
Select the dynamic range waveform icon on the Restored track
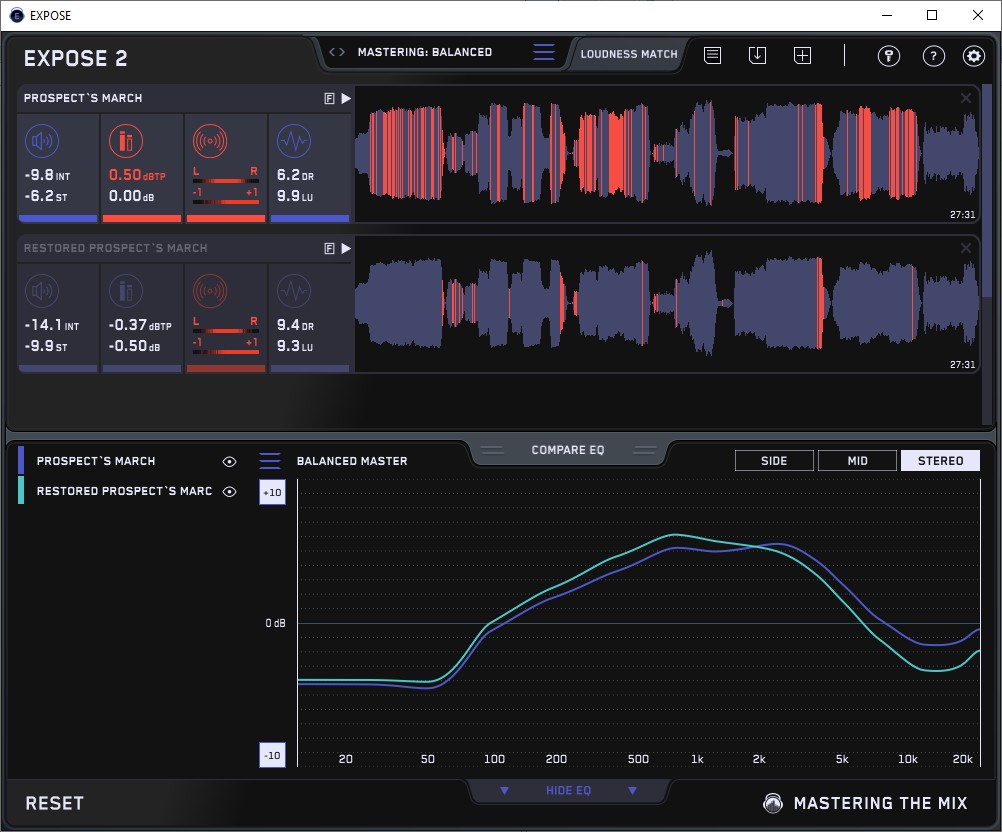(293, 292)
